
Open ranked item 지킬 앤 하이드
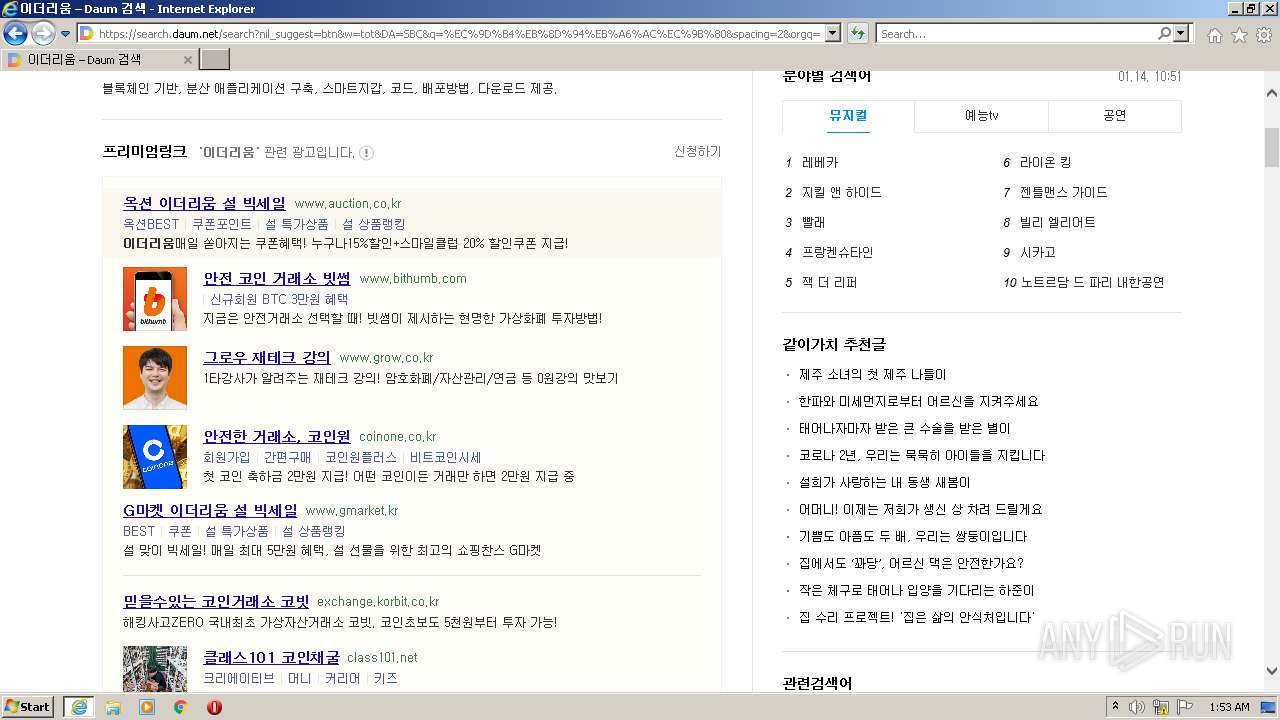tap(842, 192)
